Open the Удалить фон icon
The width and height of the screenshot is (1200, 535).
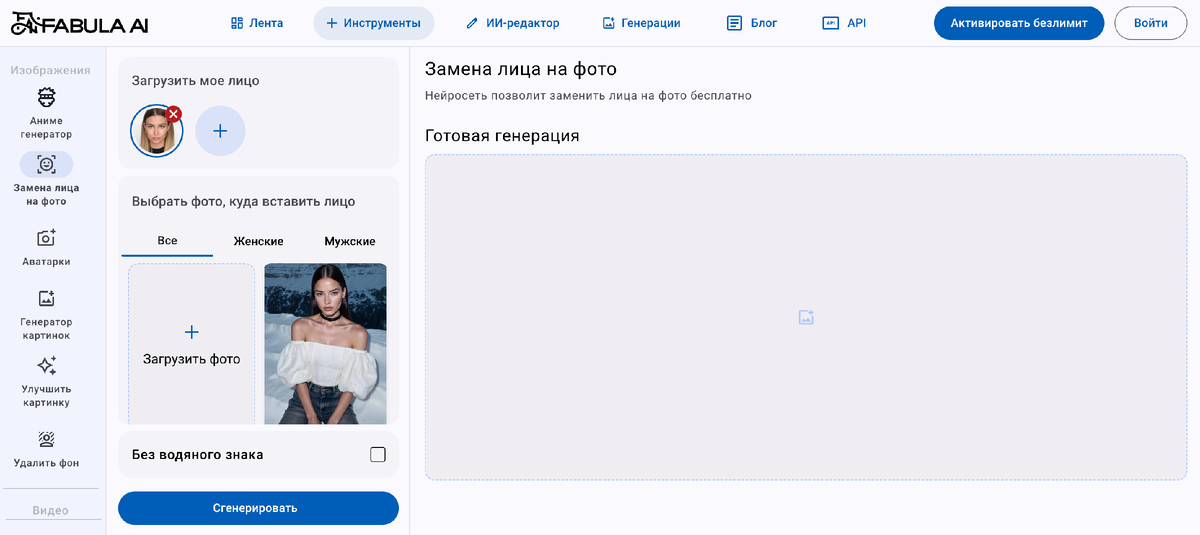click(46, 439)
